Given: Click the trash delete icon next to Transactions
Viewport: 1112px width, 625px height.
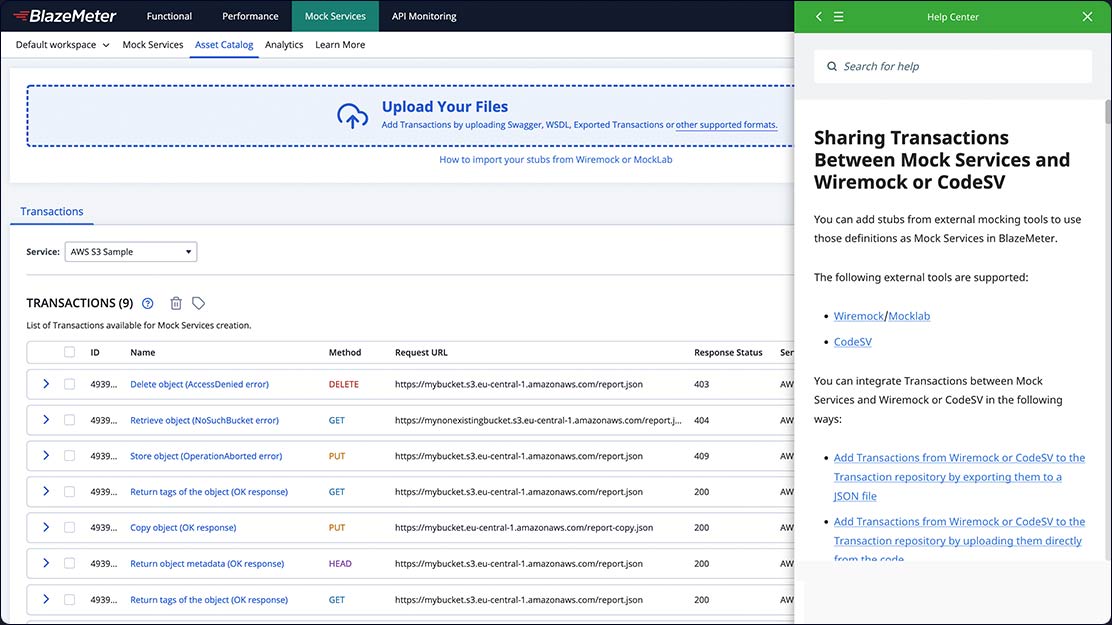Looking at the screenshot, I should 176,304.
